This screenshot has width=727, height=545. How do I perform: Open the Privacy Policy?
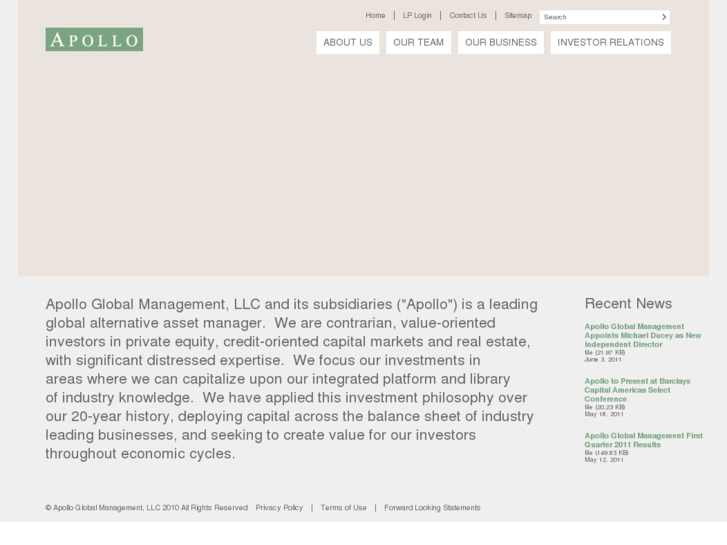pyautogui.click(x=279, y=507)
